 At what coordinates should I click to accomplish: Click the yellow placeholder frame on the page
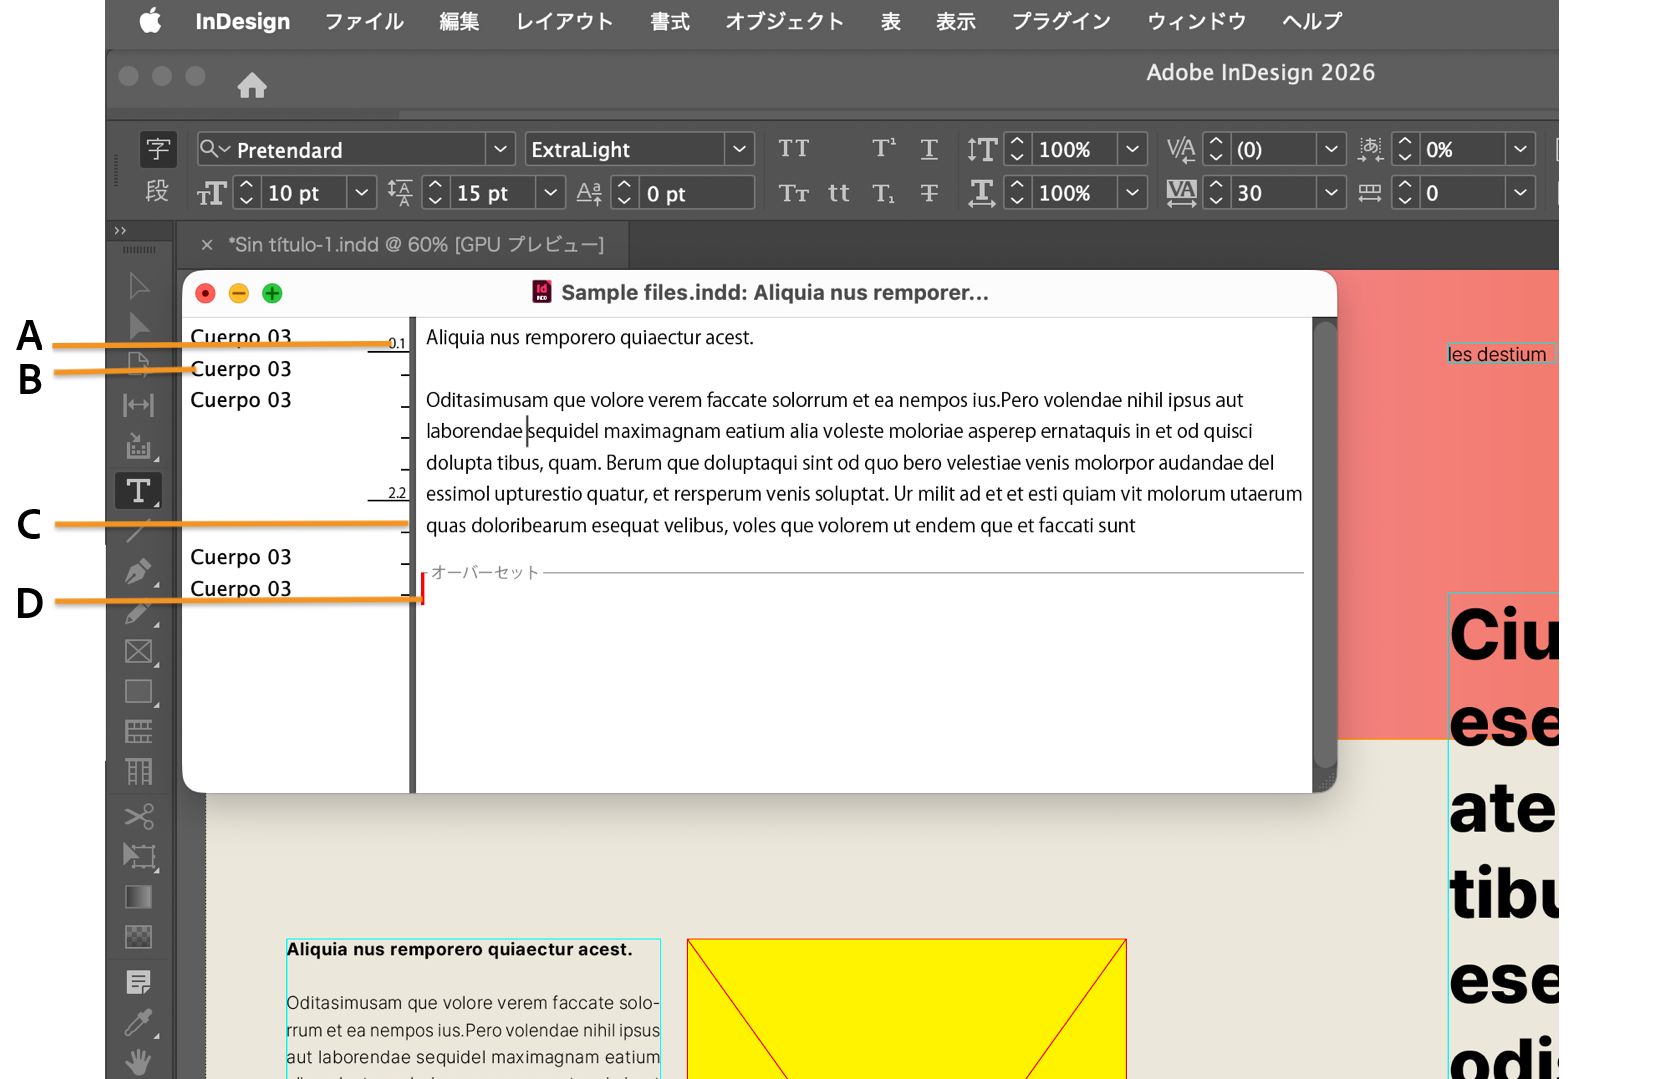[x=906, y=1008]
